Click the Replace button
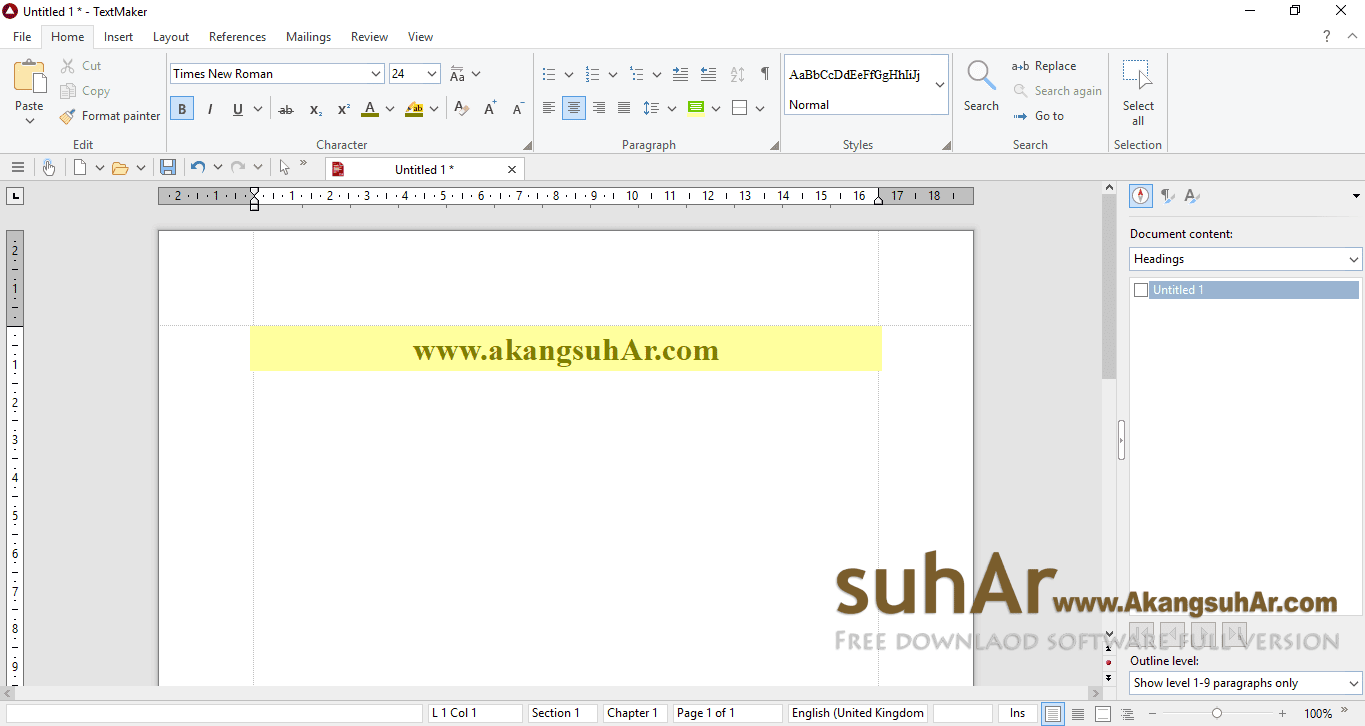The height and width of the screenshot is (726, 1365). (x=1044, y=66)
